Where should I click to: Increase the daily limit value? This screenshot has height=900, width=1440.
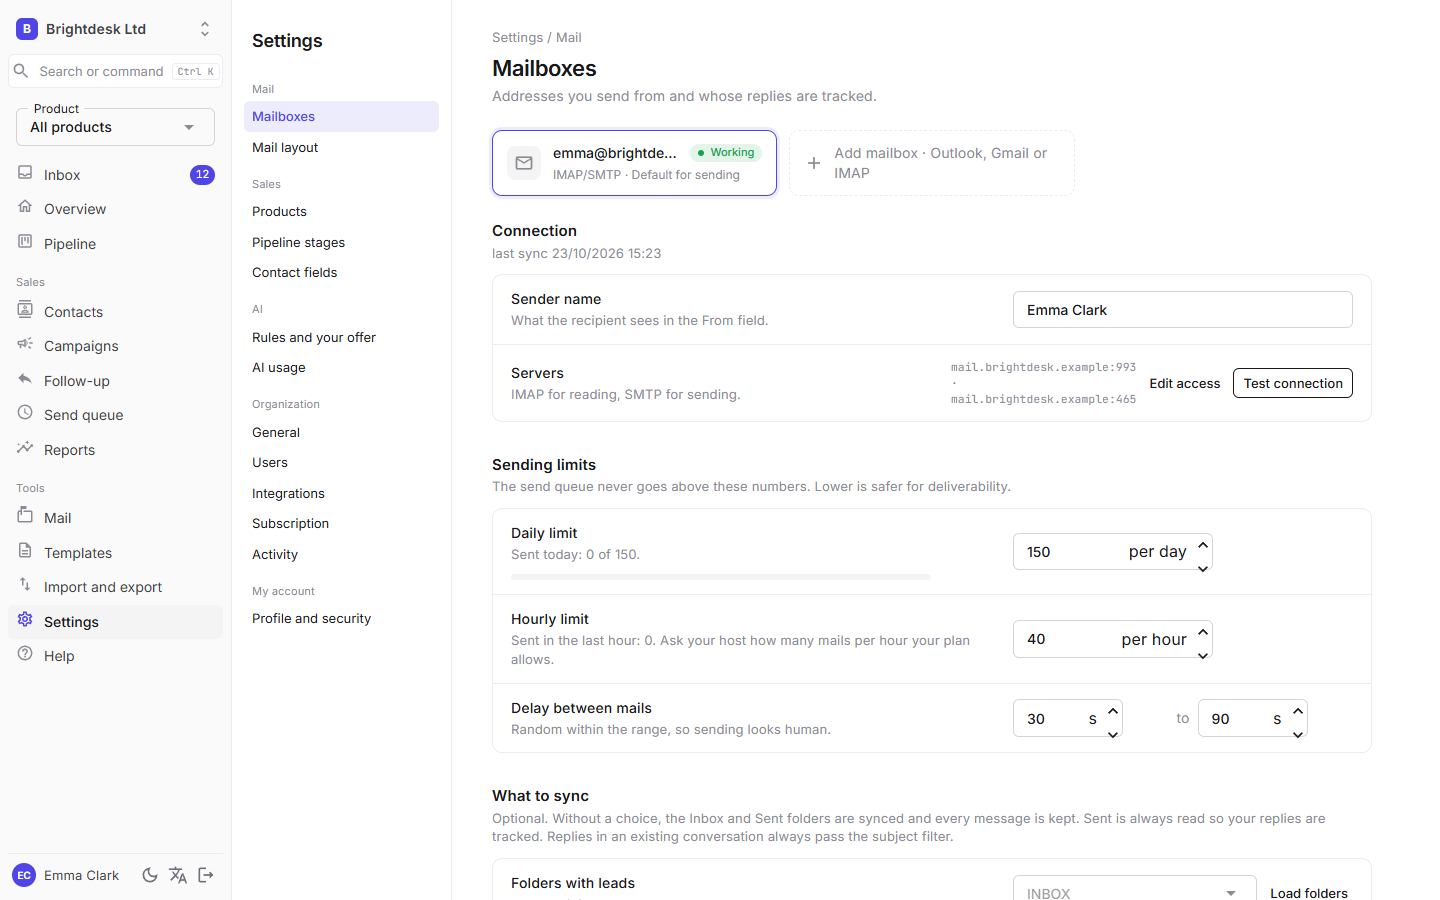pyautogui.click(x=1203, y=544)
